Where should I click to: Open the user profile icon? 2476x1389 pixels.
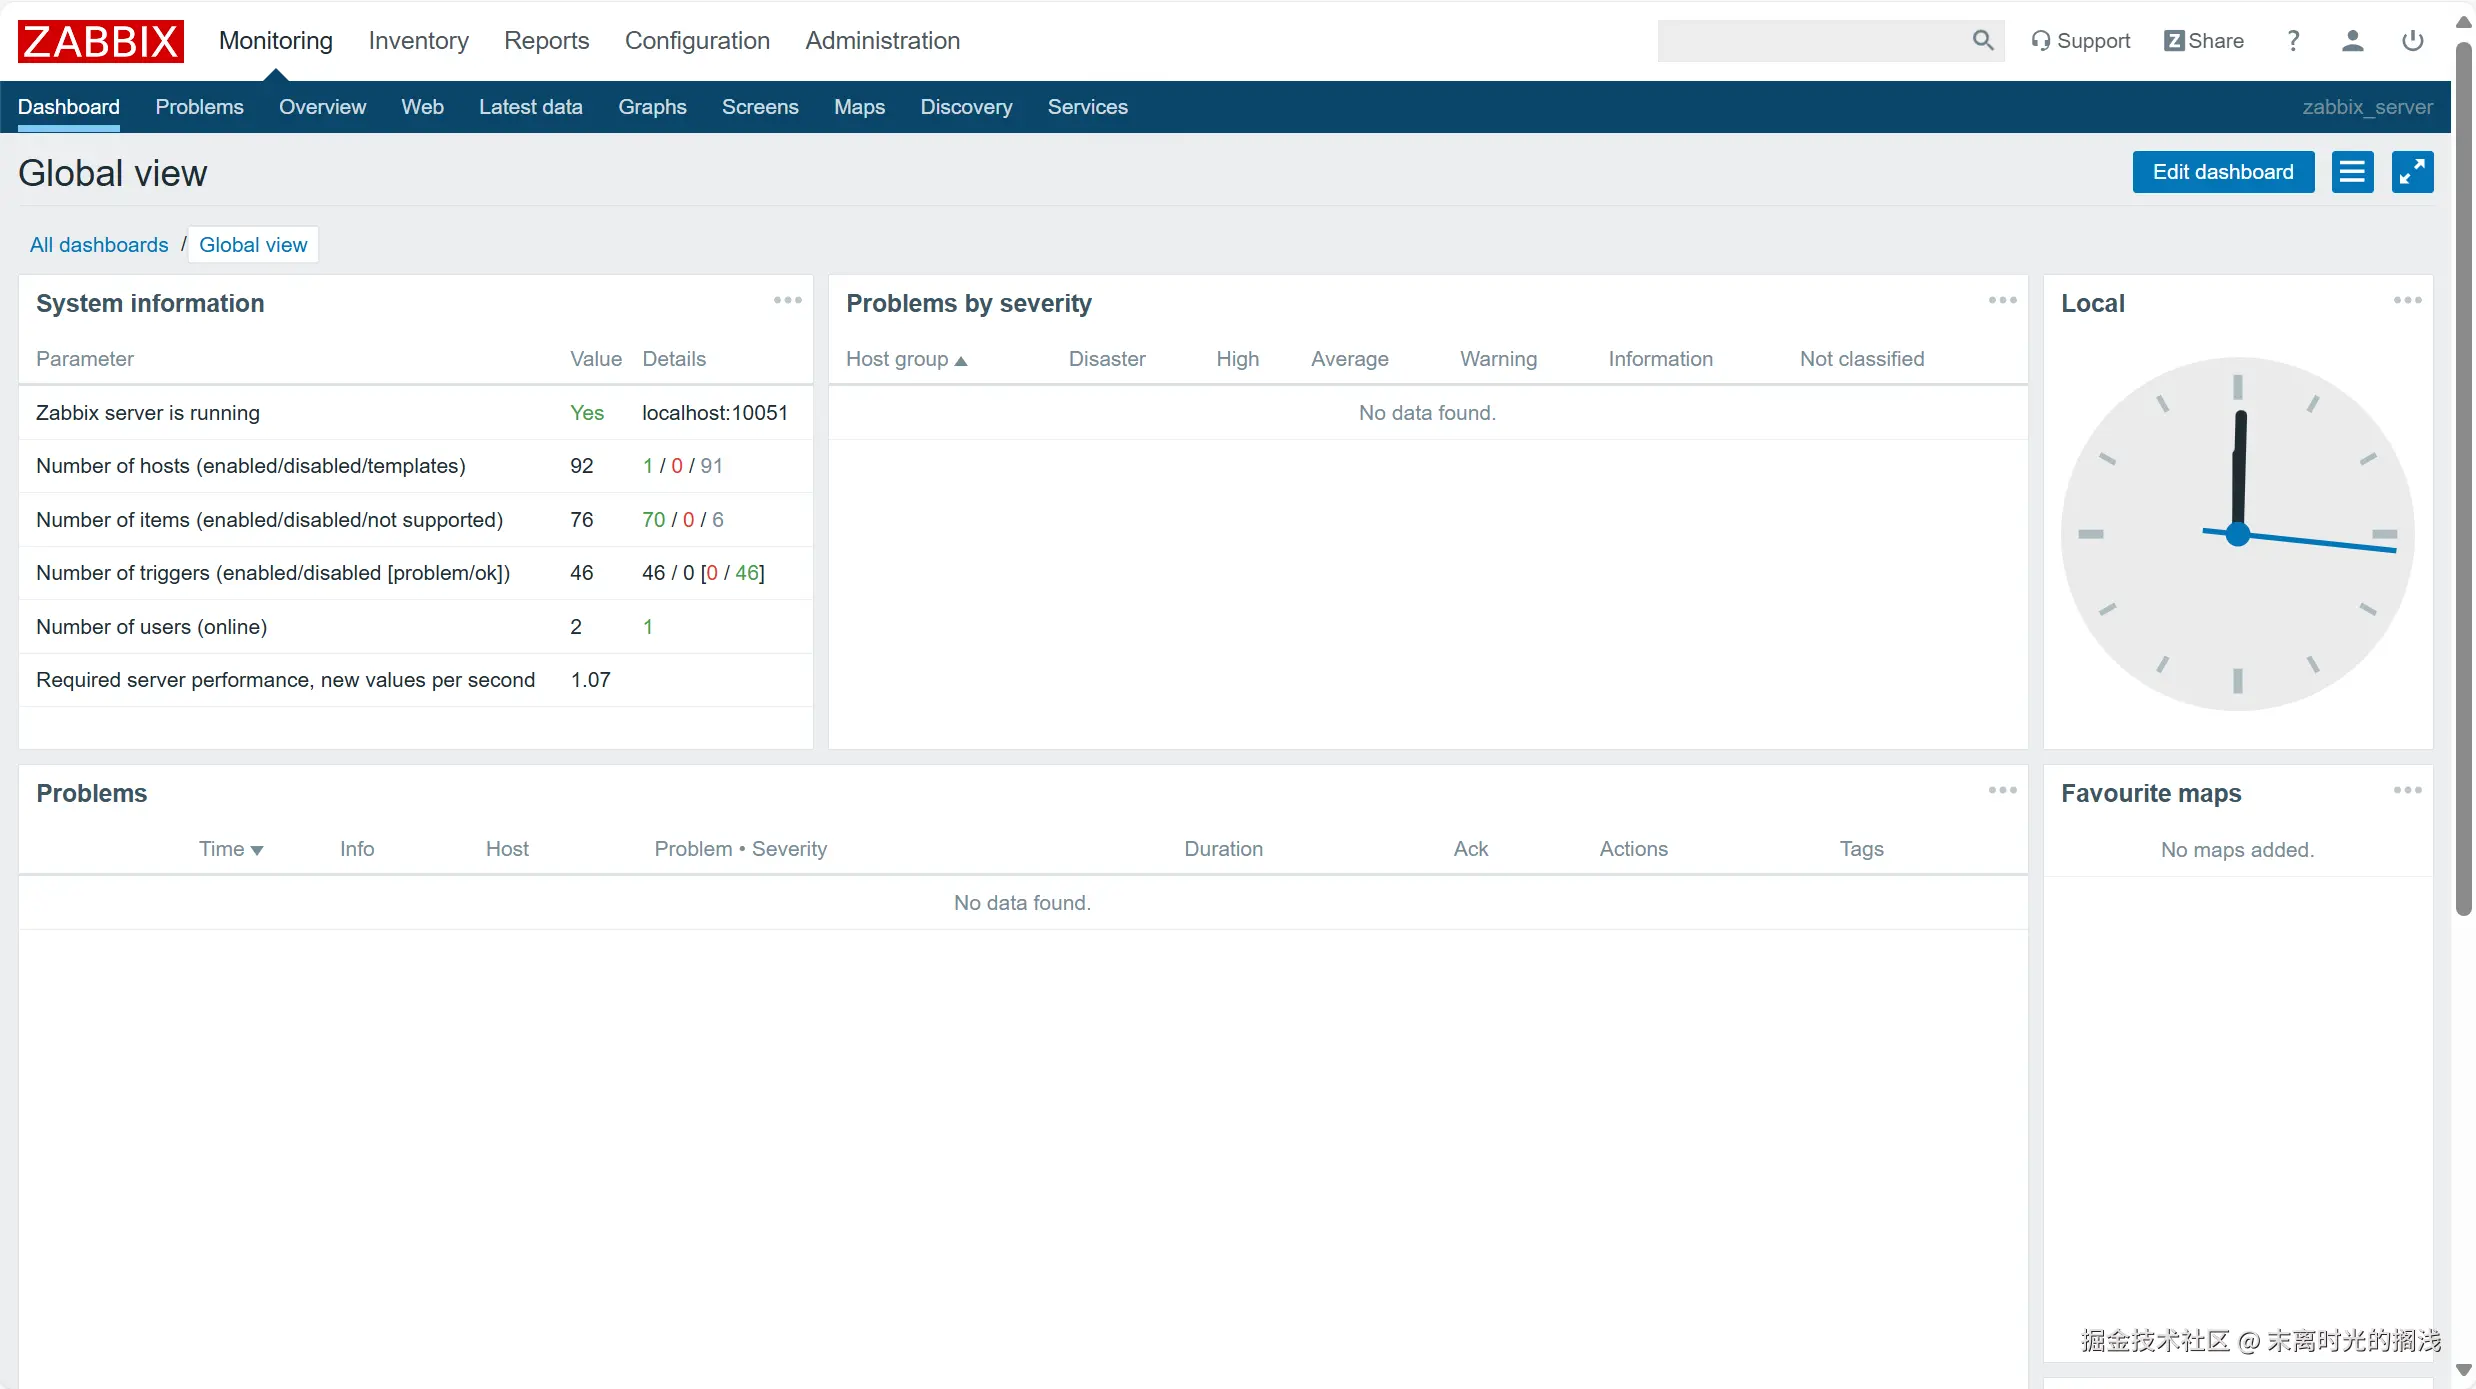[x=2352, y=41]
